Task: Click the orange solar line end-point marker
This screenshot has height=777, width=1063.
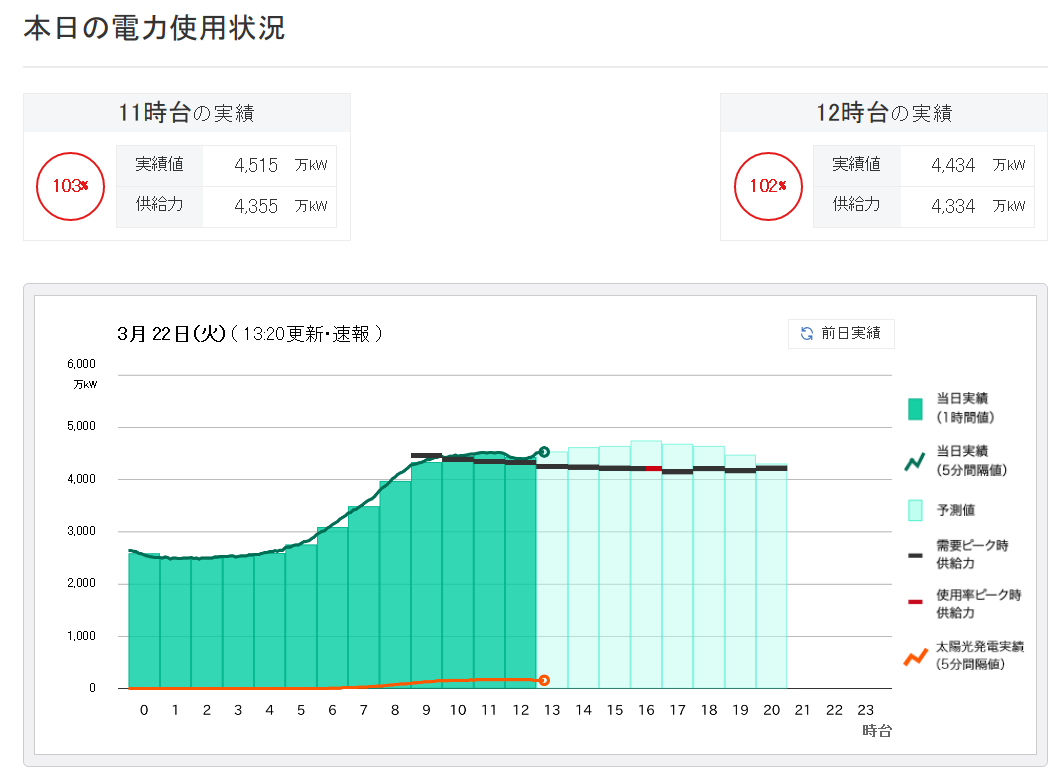Action: [x=544, y=680]
